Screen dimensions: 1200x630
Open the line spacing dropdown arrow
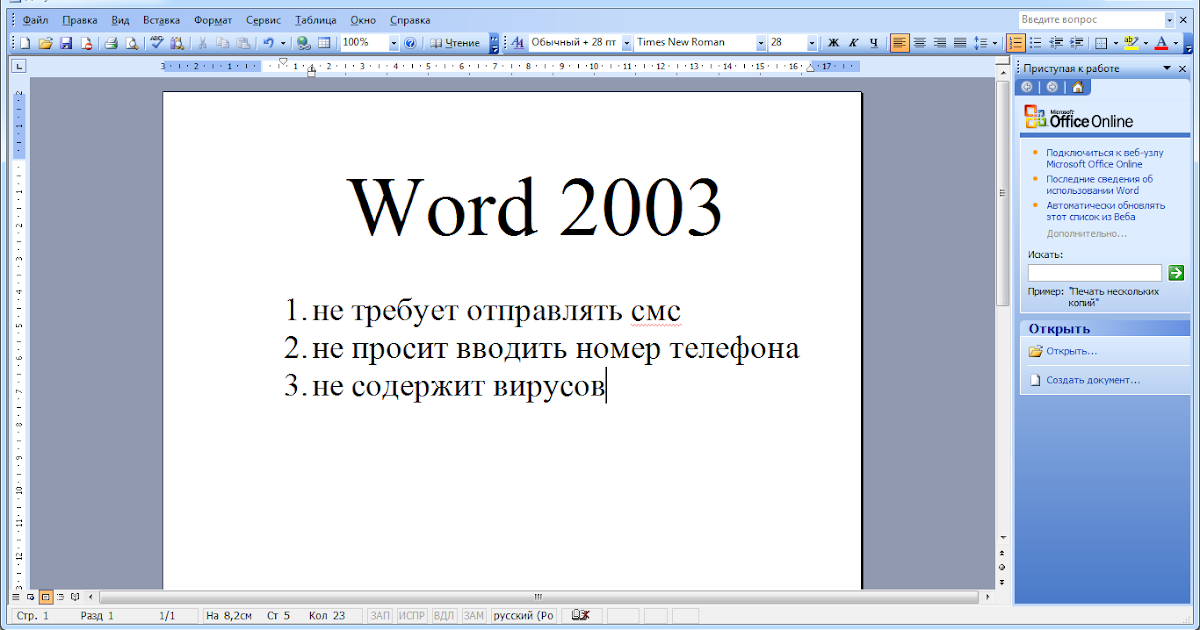[x=996, y=43]
